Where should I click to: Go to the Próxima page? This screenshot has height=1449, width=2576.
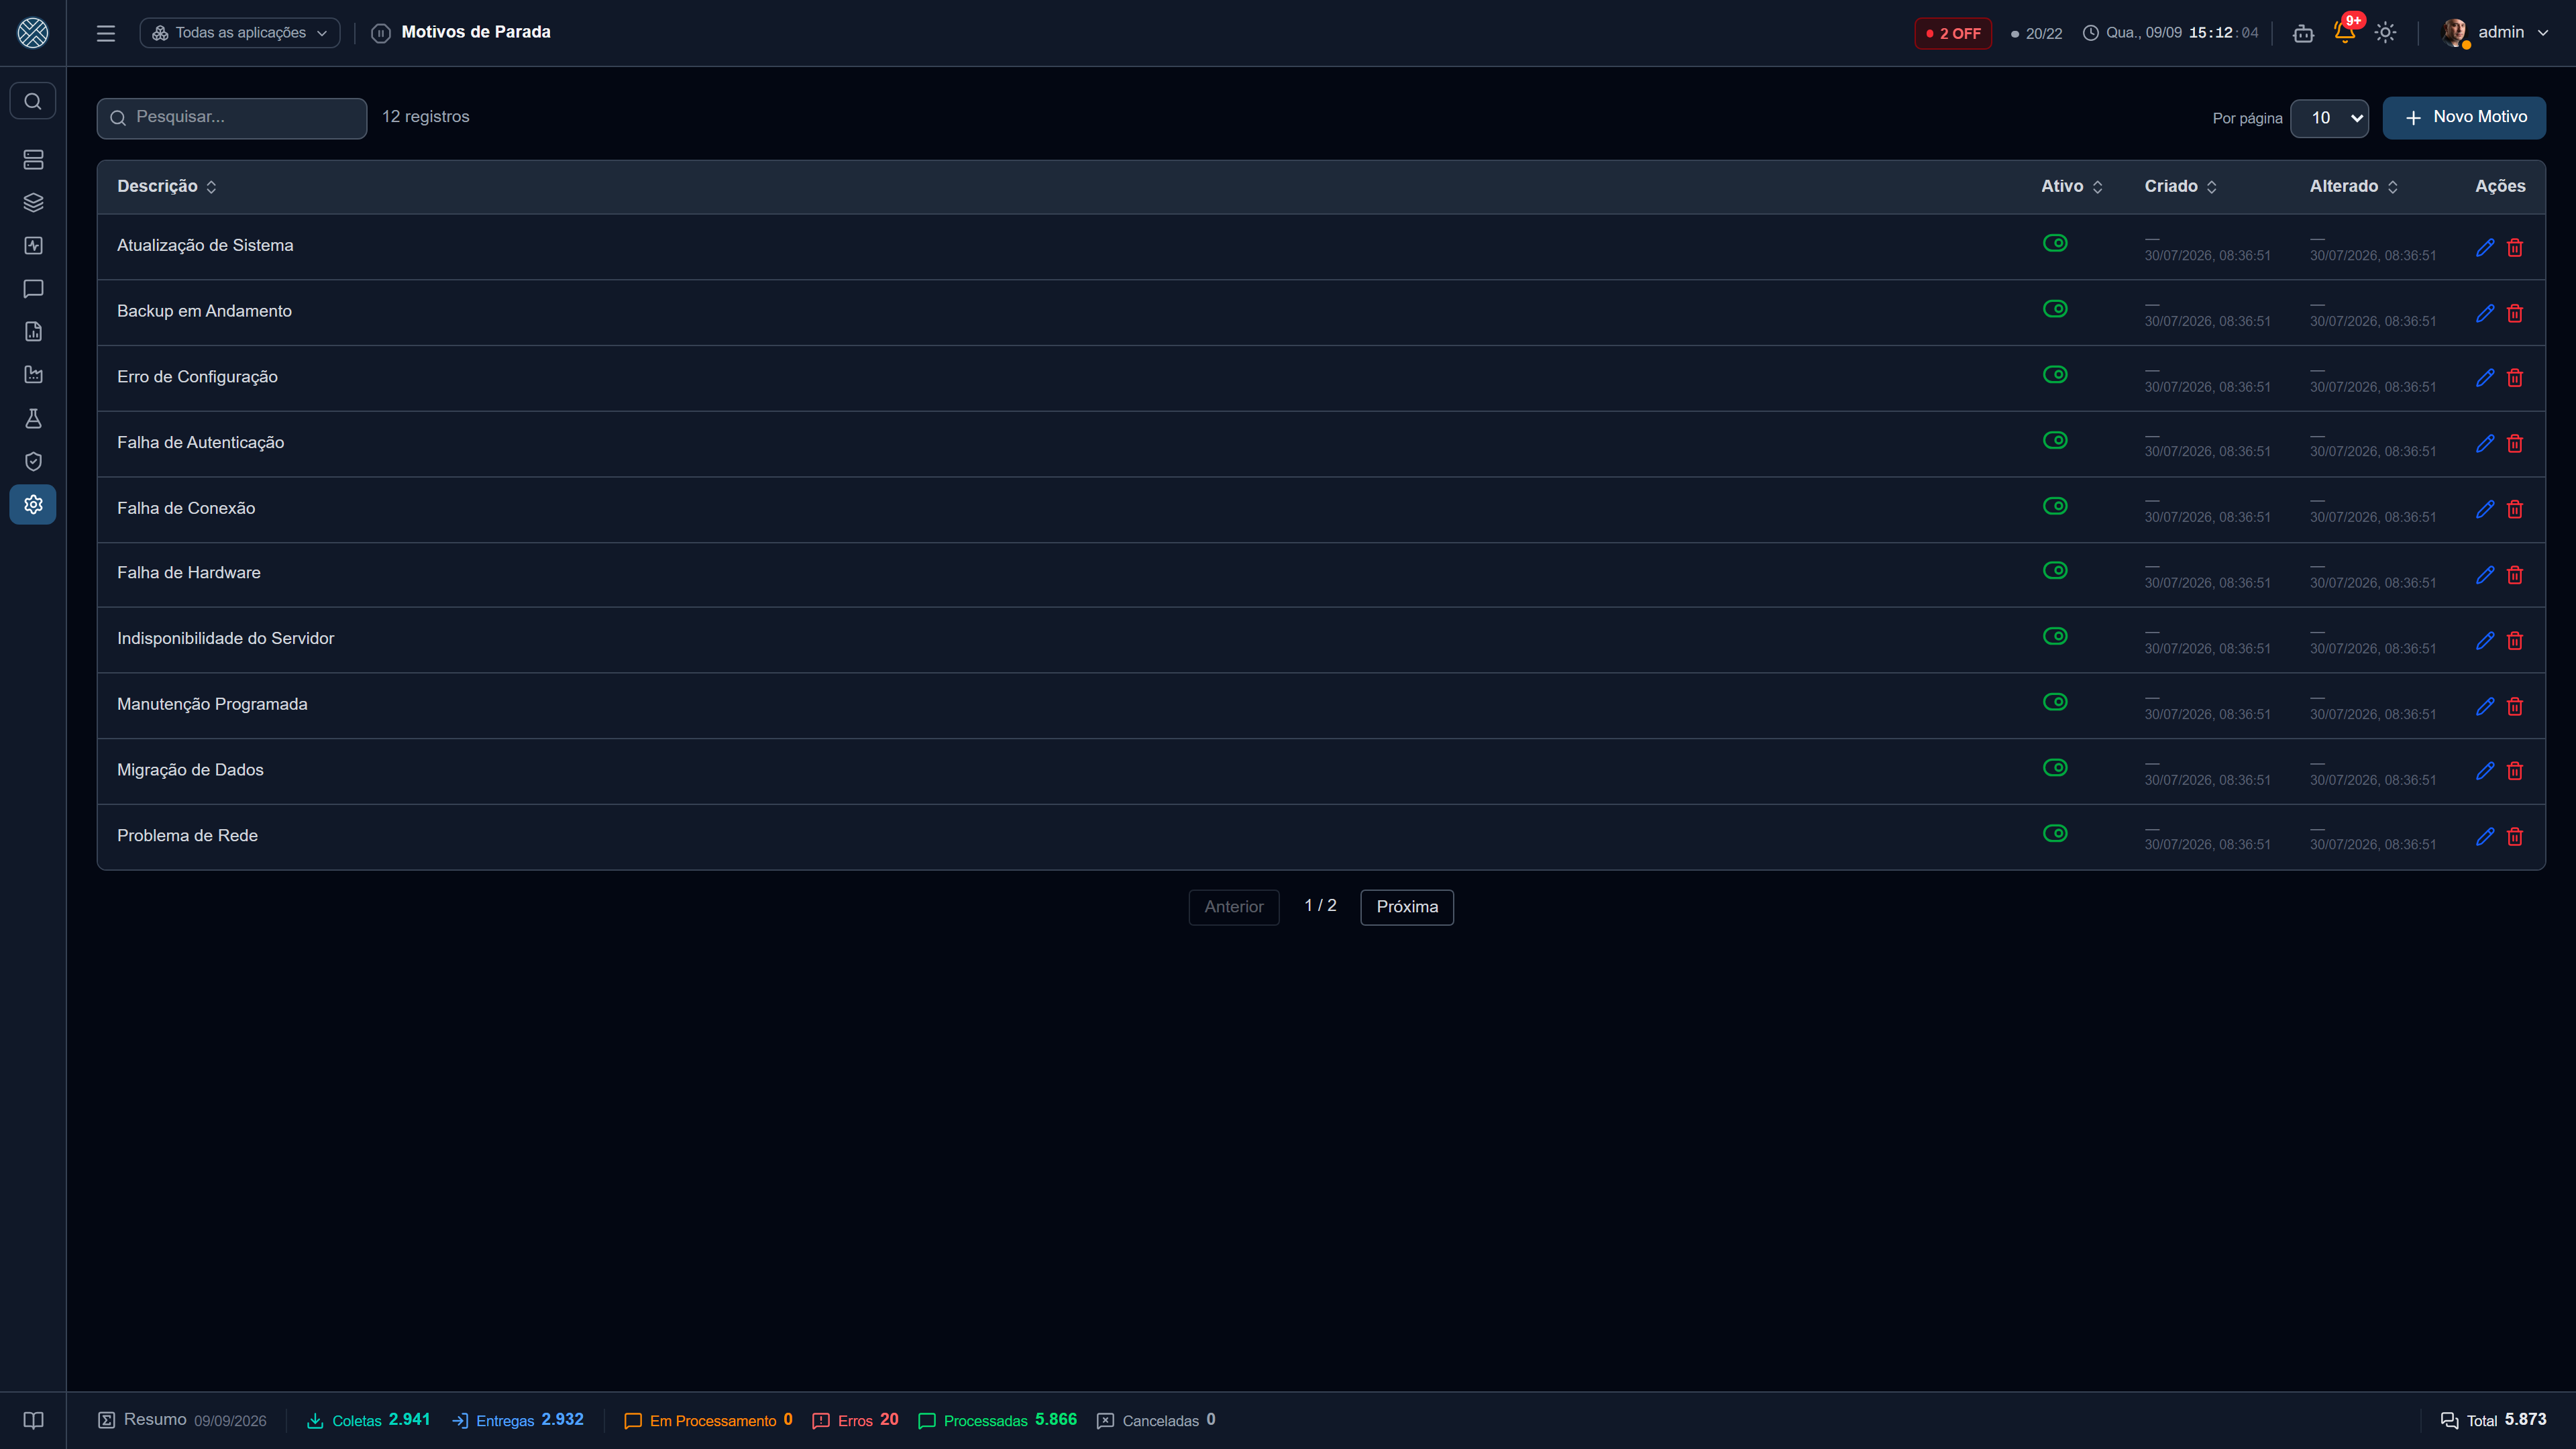point(1407,907)
